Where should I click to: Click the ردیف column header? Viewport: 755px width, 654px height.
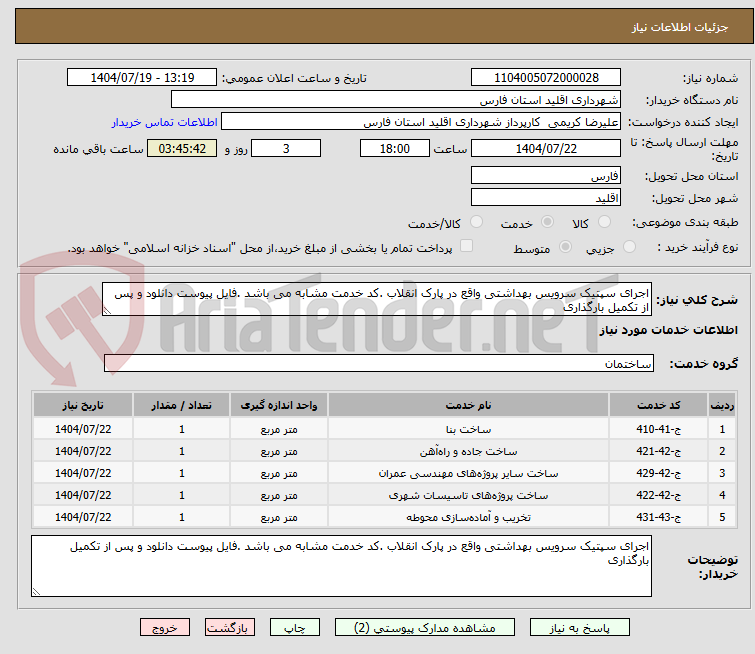coord(722,405)
